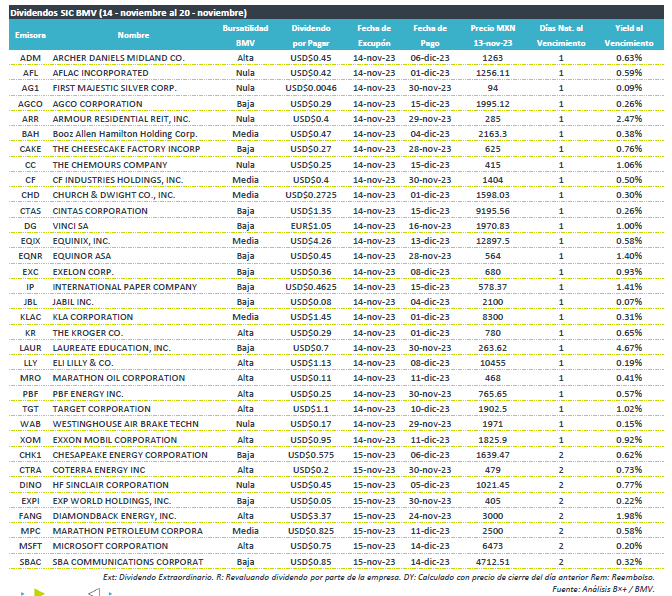Click the 4.67% yield value
This screenshot has width=672, height=596.
(628, 347)
